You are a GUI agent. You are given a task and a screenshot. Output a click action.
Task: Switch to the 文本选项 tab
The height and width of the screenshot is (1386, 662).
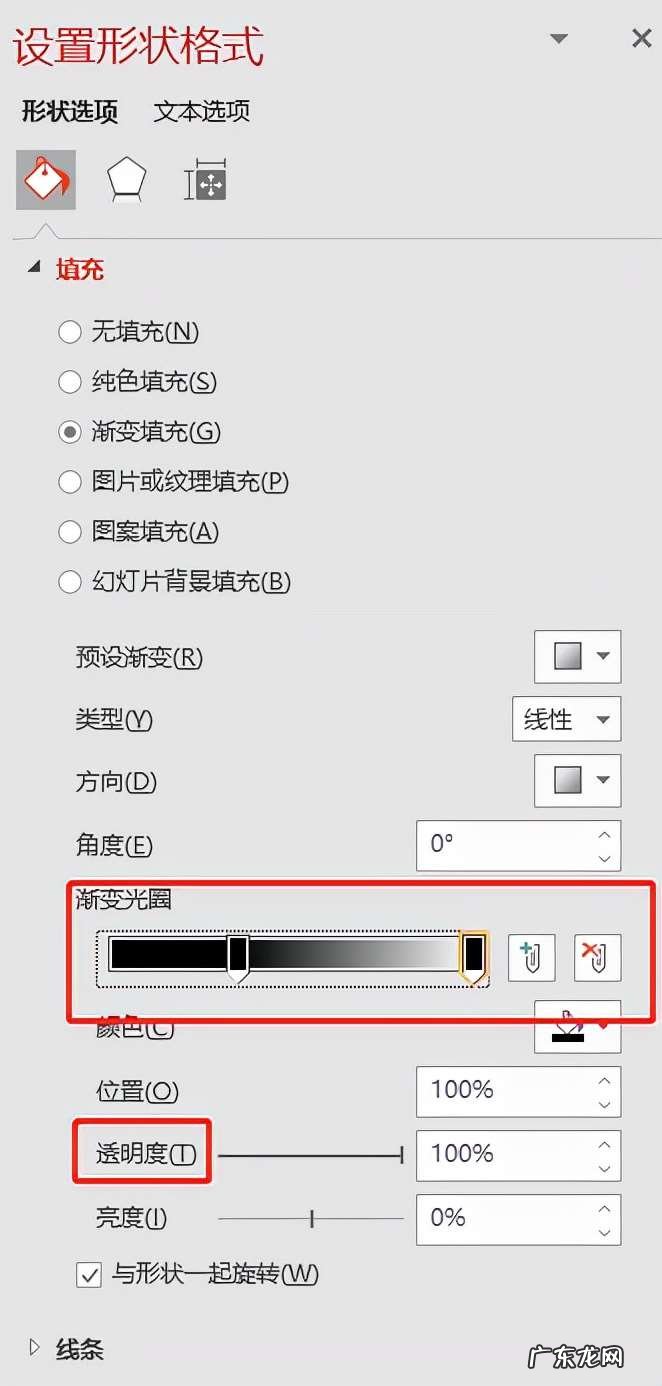click(x=201, y=111)
